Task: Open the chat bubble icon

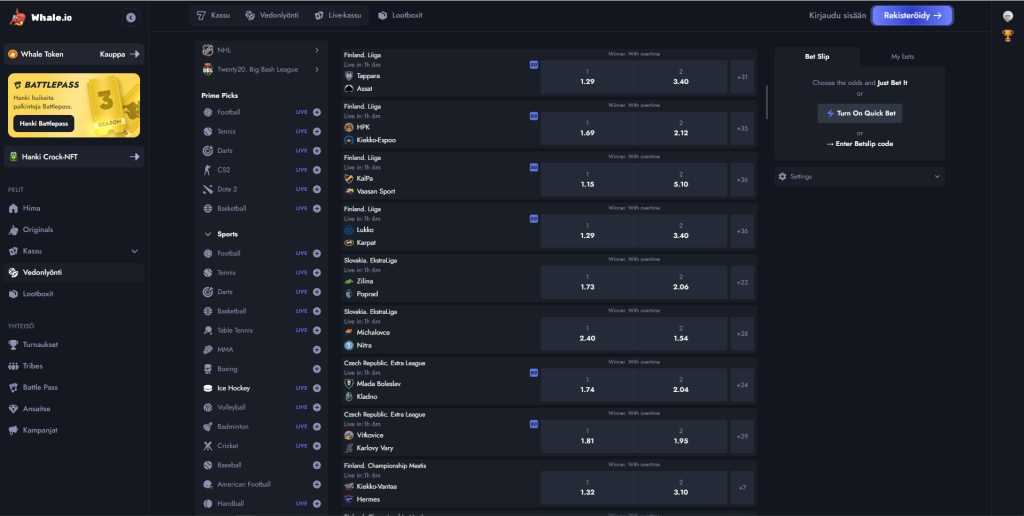Action: [x=1007, y=16]
